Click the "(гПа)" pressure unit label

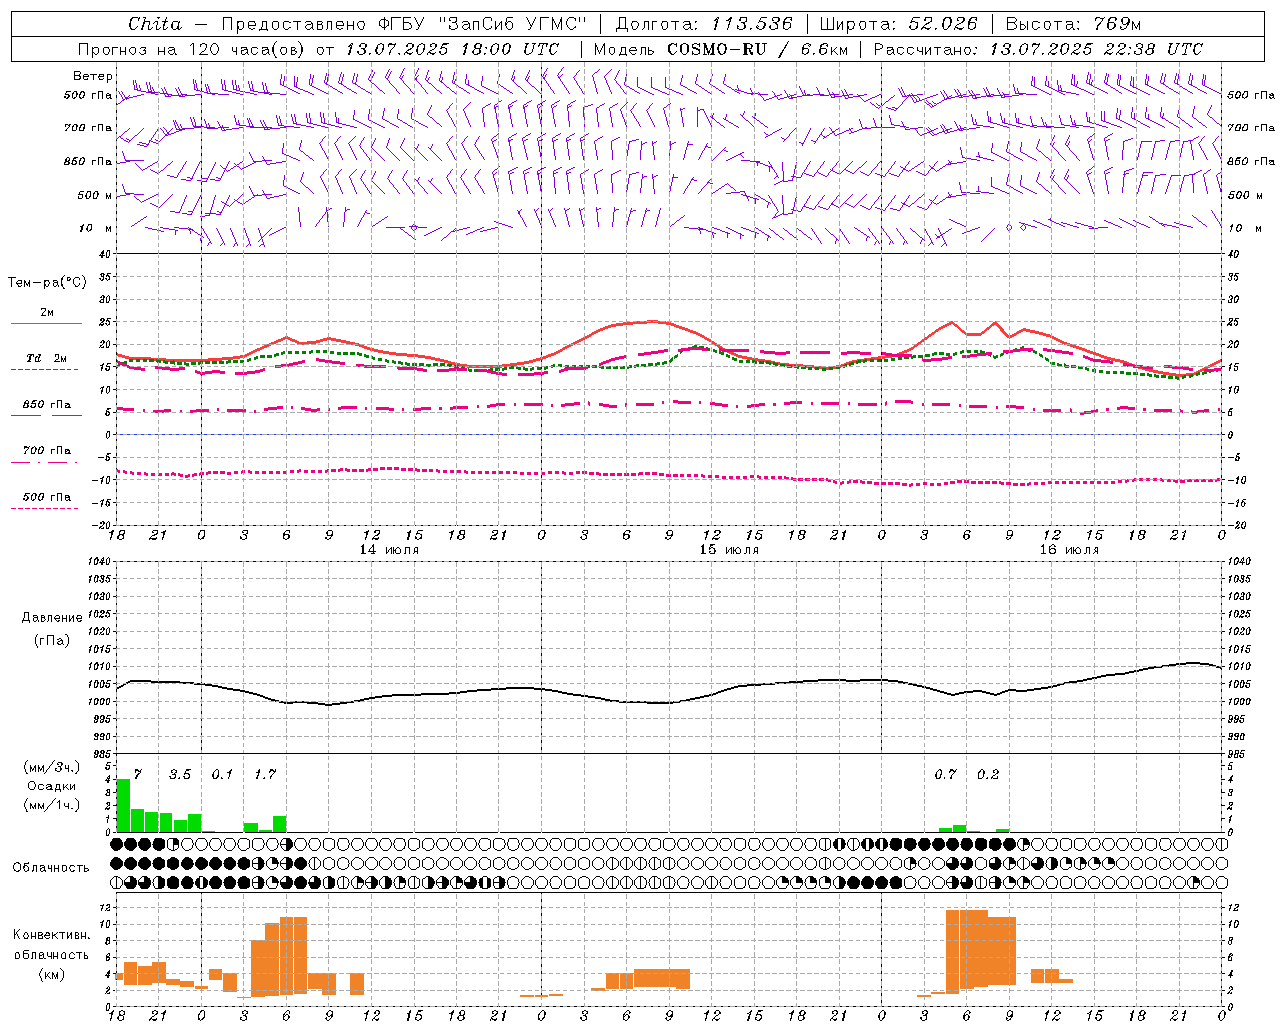52,641
